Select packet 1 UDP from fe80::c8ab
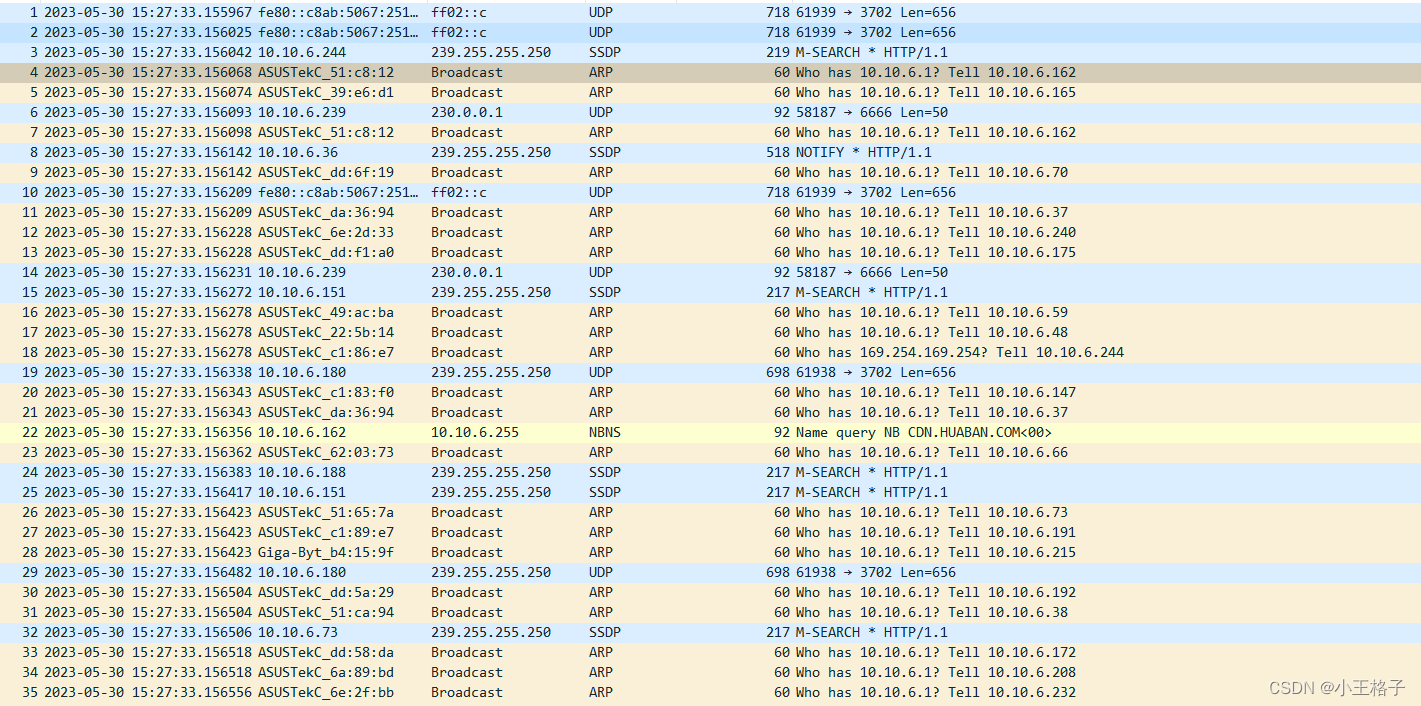 [710, 12]
